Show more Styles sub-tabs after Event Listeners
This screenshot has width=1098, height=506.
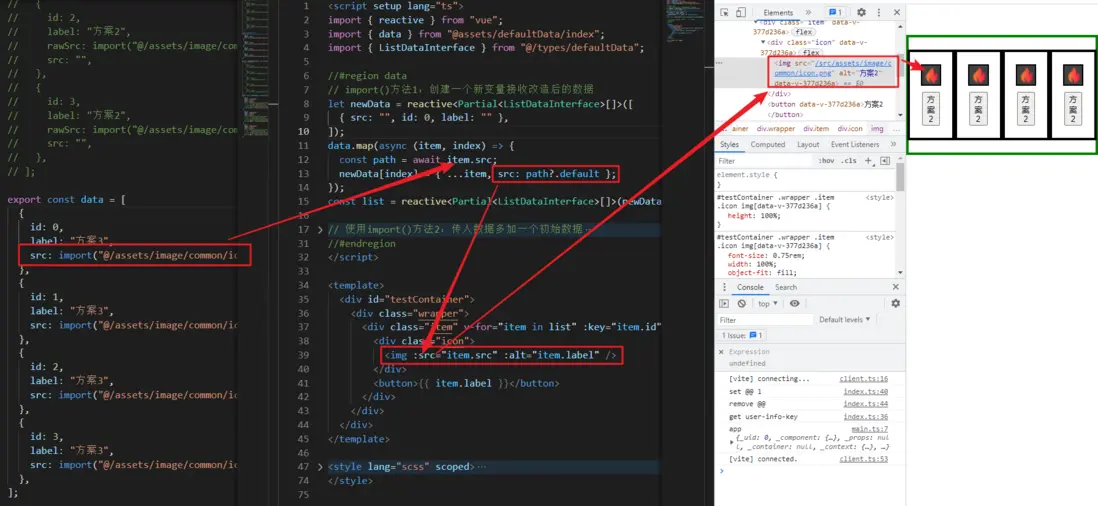(x=894, y=144)
